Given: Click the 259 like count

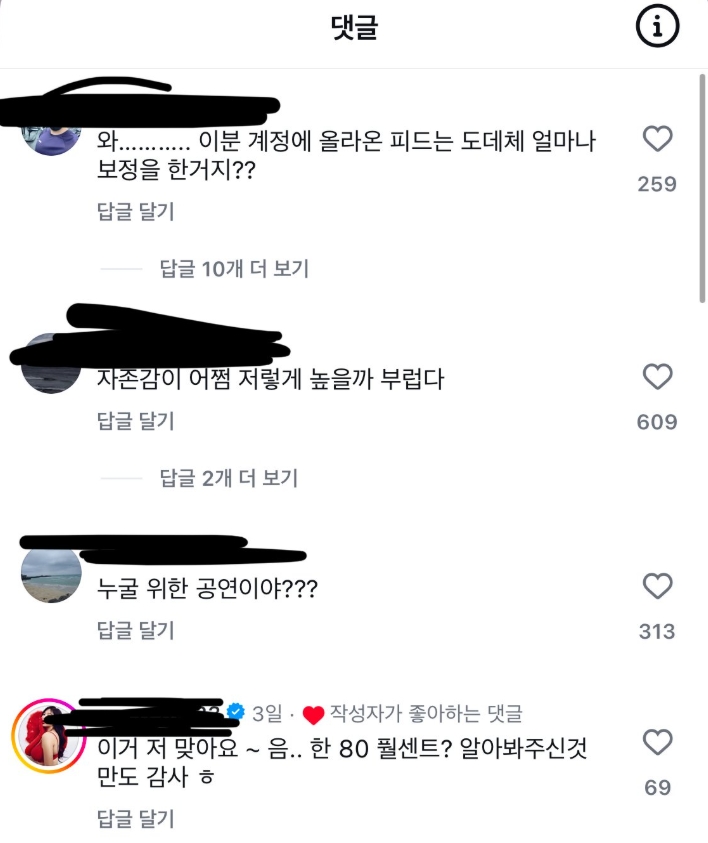Looking at the screenshot, I should (x=657, y=184).
